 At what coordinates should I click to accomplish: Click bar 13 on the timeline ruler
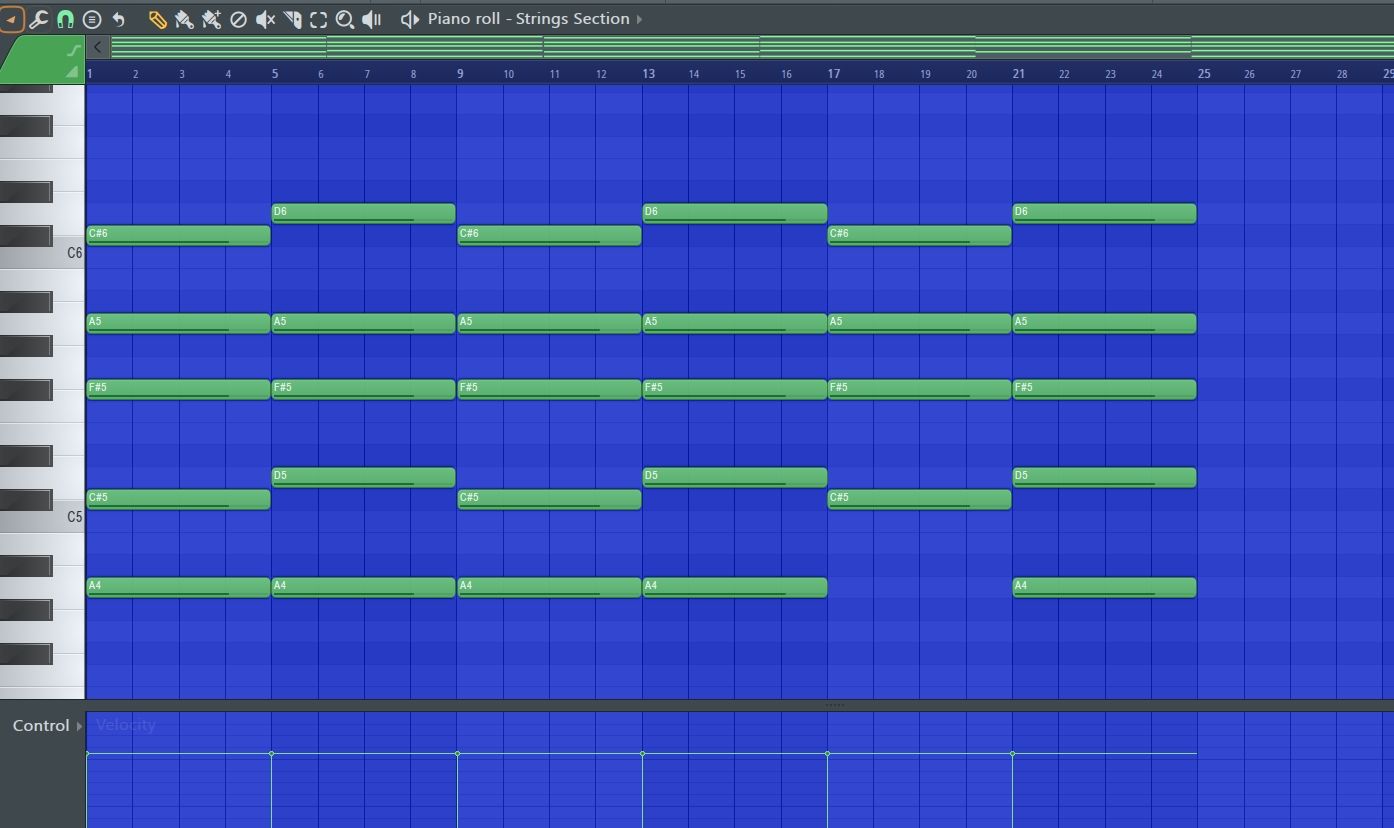[648, 73]
